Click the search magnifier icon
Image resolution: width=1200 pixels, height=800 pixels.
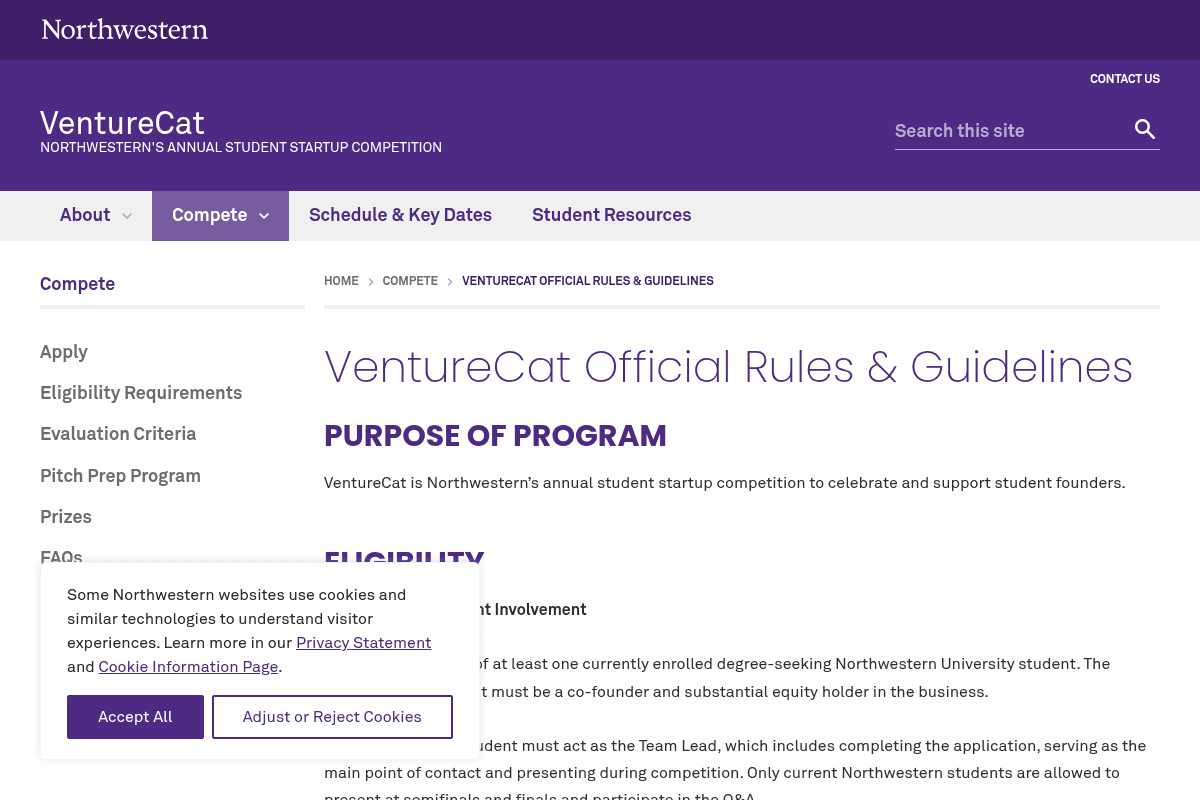tap(1145, 129)
